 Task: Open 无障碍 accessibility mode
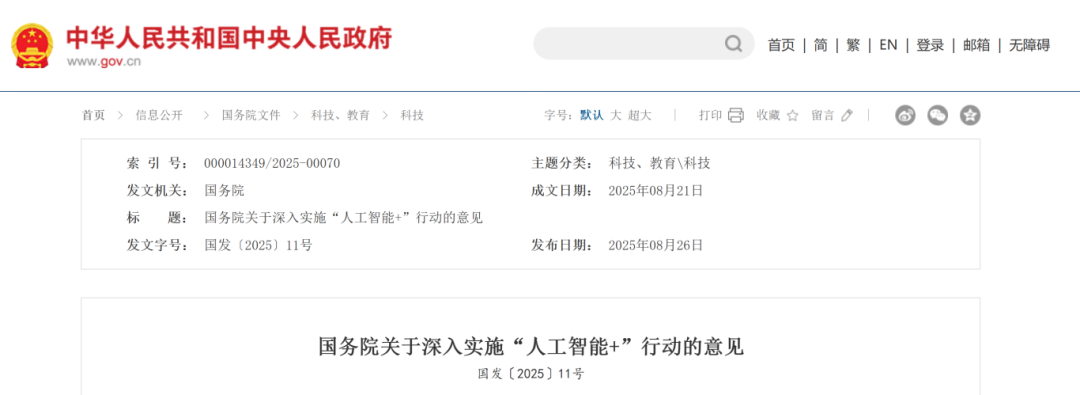pyautogui.click(x=1030, y=45)
